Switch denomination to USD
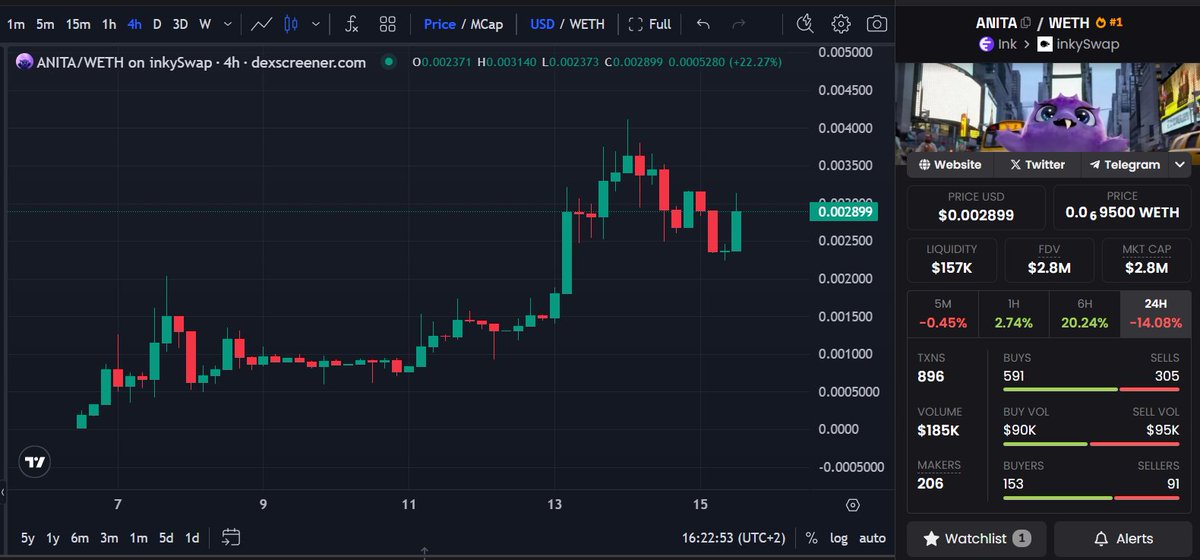 pyautogui.click(x=542, y=23)
